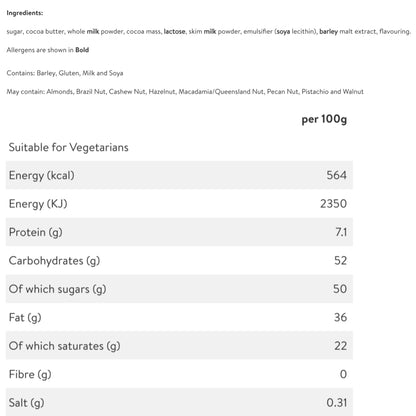Click the bold soya allergen word

283,31
